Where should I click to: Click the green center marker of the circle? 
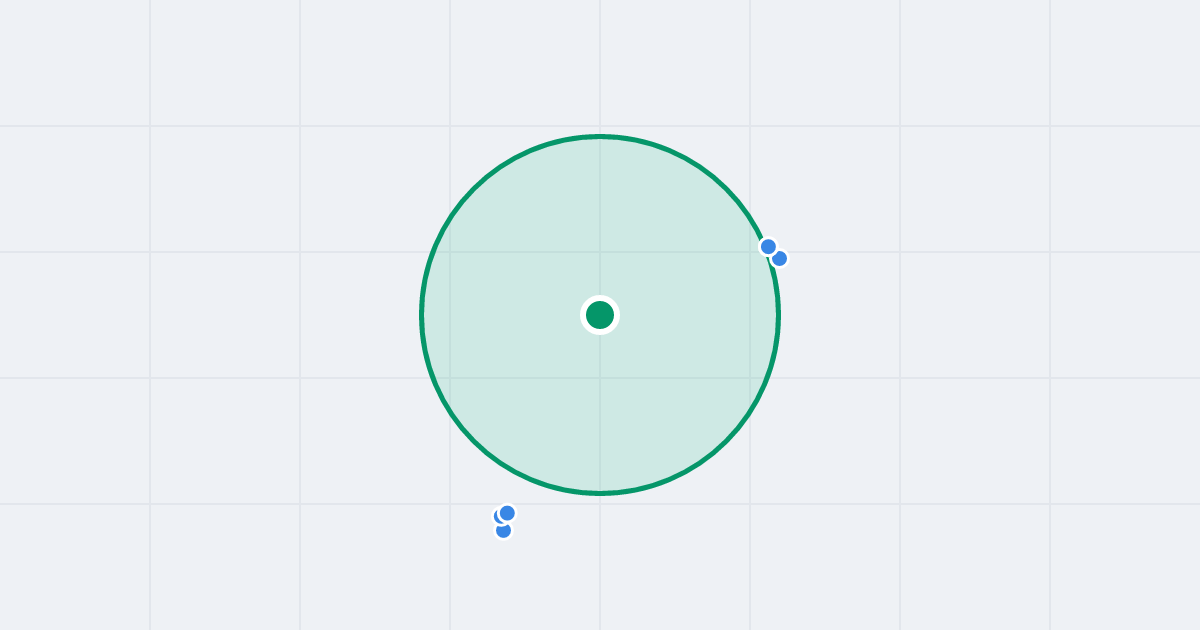[600, 315]
